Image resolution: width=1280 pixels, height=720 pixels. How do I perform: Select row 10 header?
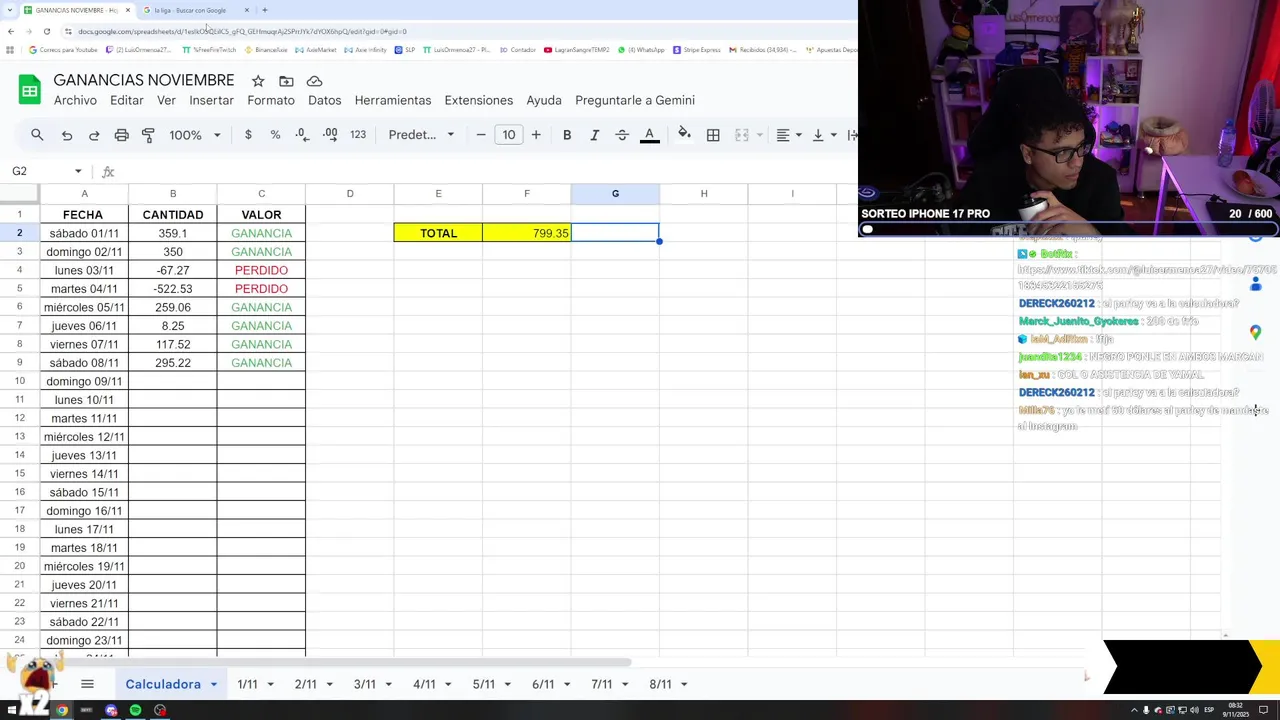click(x=19, y=381)
